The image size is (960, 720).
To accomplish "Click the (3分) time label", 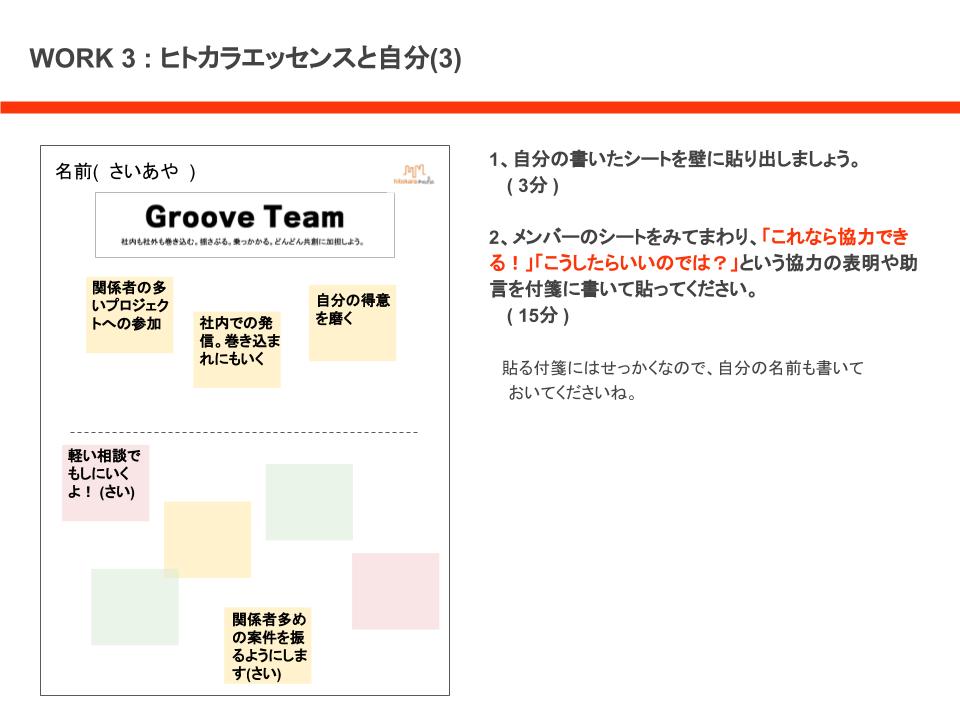I will (533, 185).
